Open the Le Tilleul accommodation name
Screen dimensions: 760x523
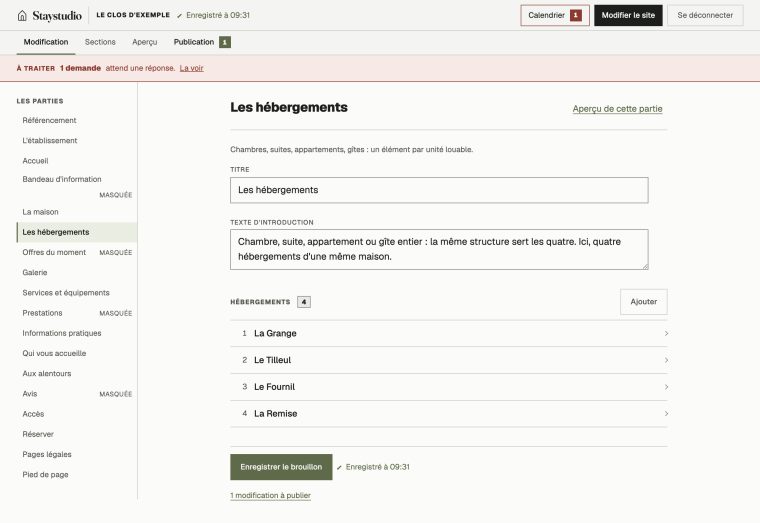(272, 360)
